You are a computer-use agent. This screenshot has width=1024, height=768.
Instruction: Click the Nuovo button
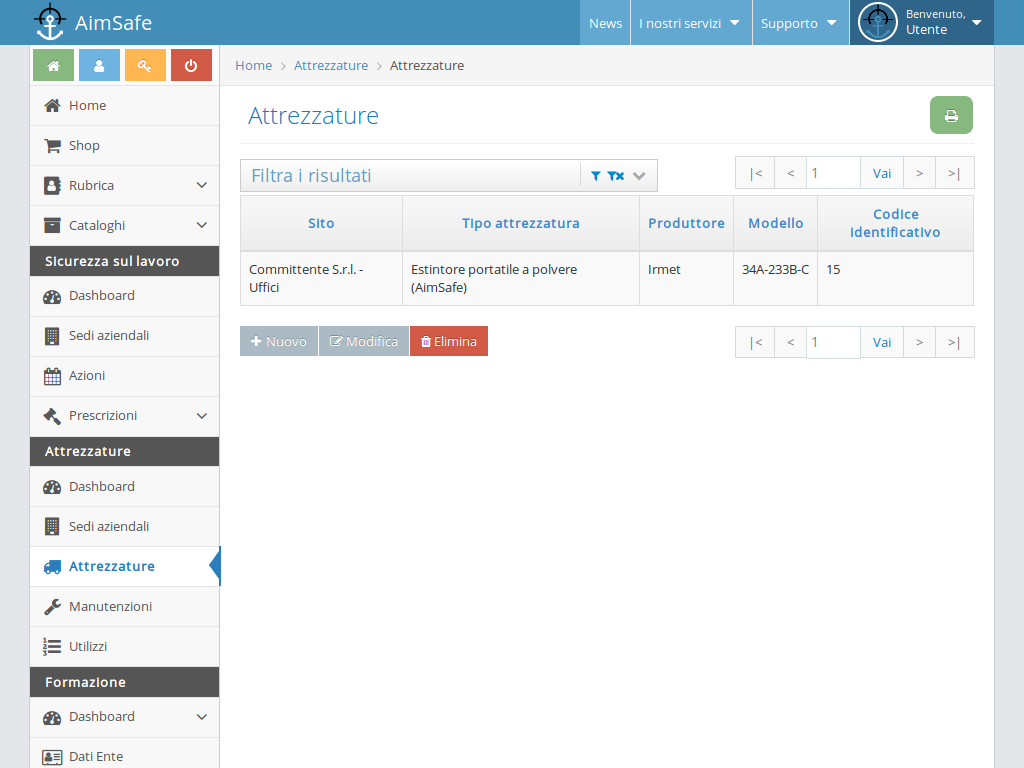coord(279,342)
